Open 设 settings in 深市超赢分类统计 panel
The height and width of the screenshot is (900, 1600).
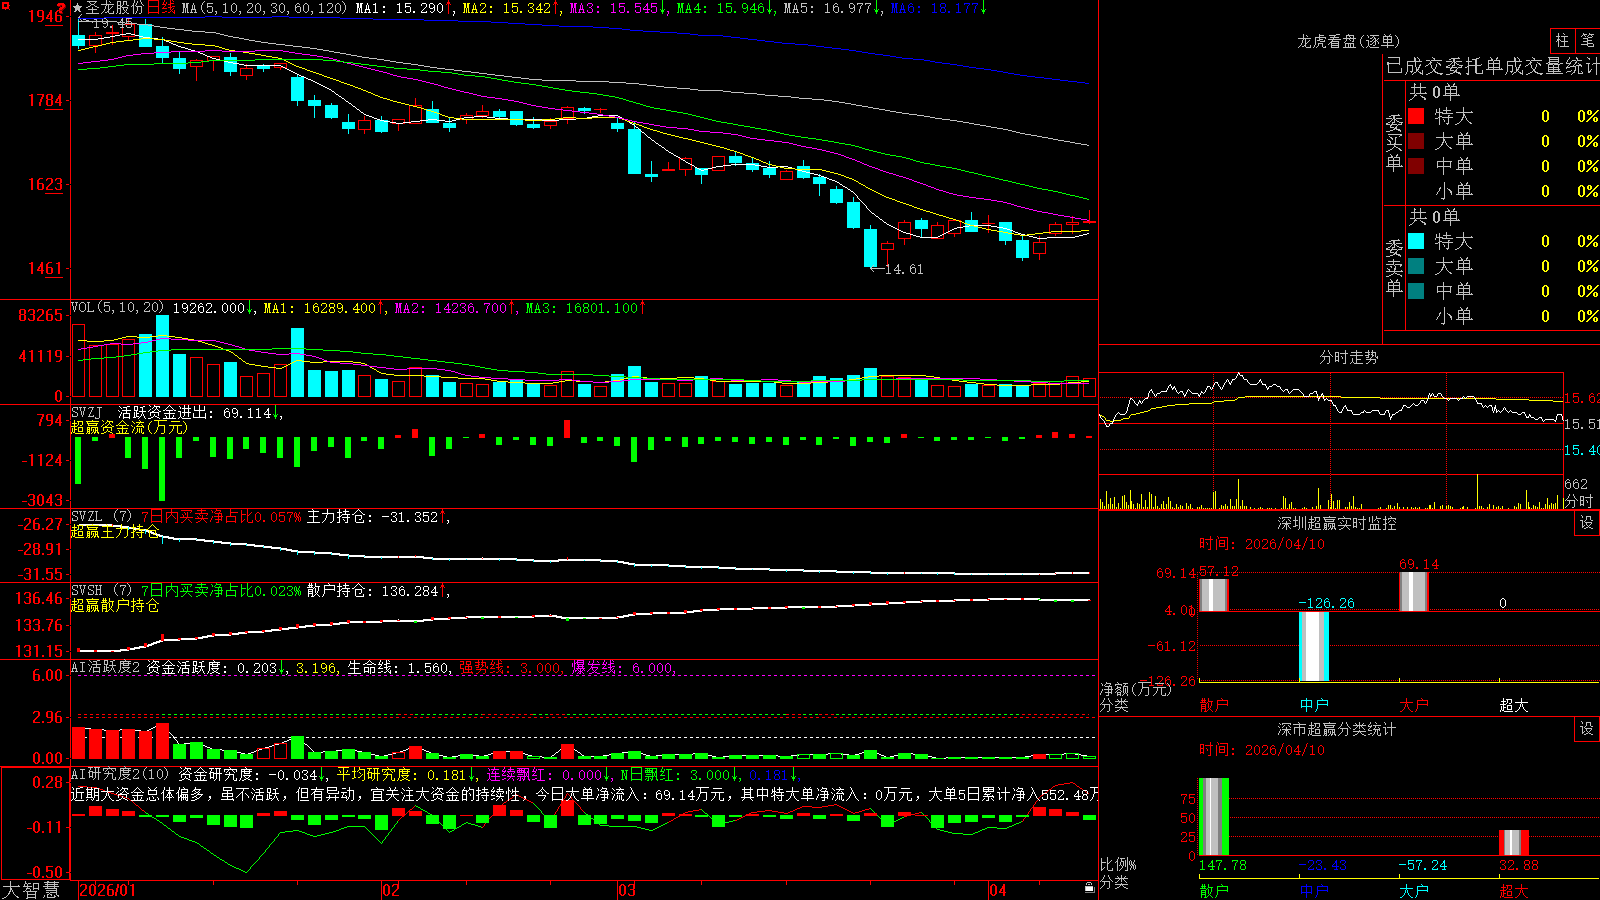1587,729
